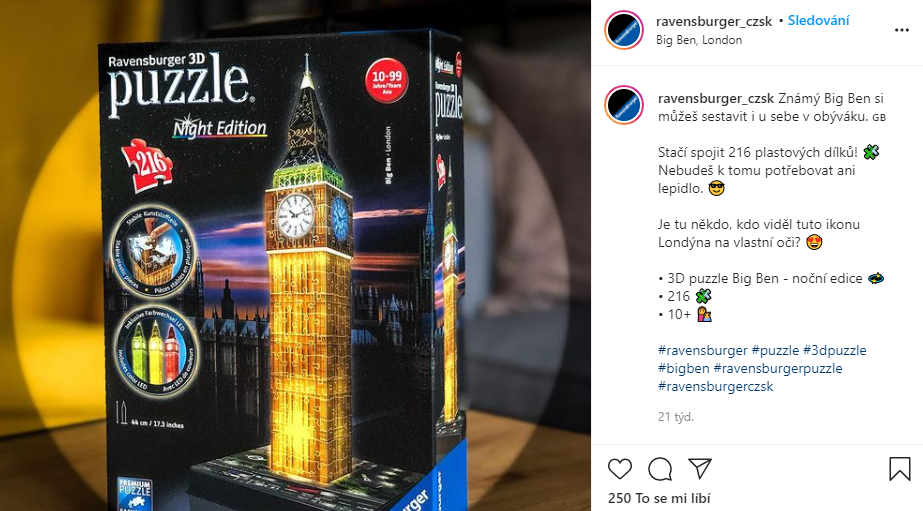Open the #ravensburger hashtag
923x511 pixels.
coord(703,350)
